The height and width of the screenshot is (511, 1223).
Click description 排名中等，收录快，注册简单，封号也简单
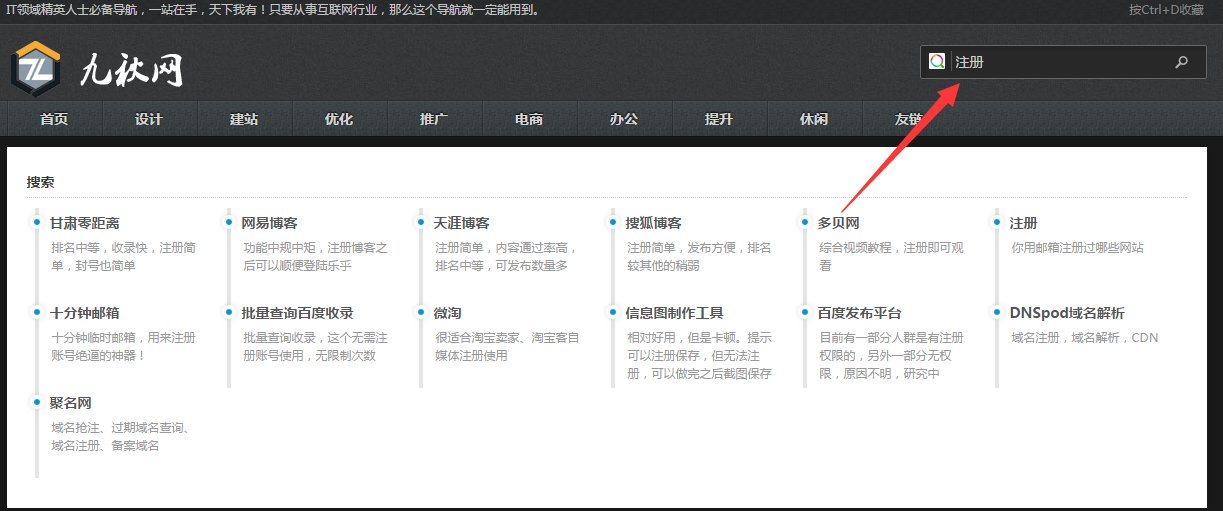124,256
